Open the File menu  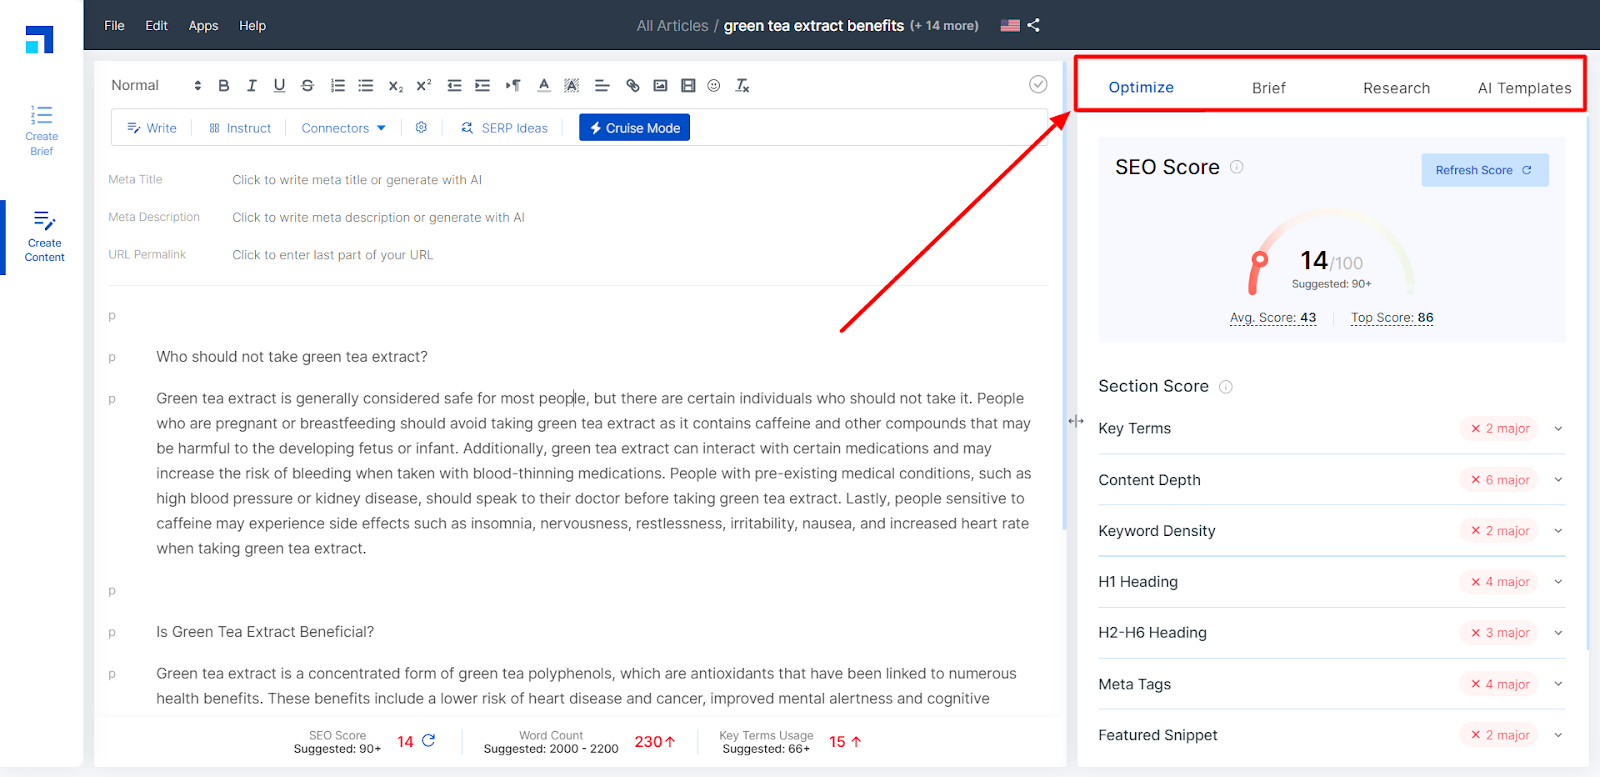114,26
